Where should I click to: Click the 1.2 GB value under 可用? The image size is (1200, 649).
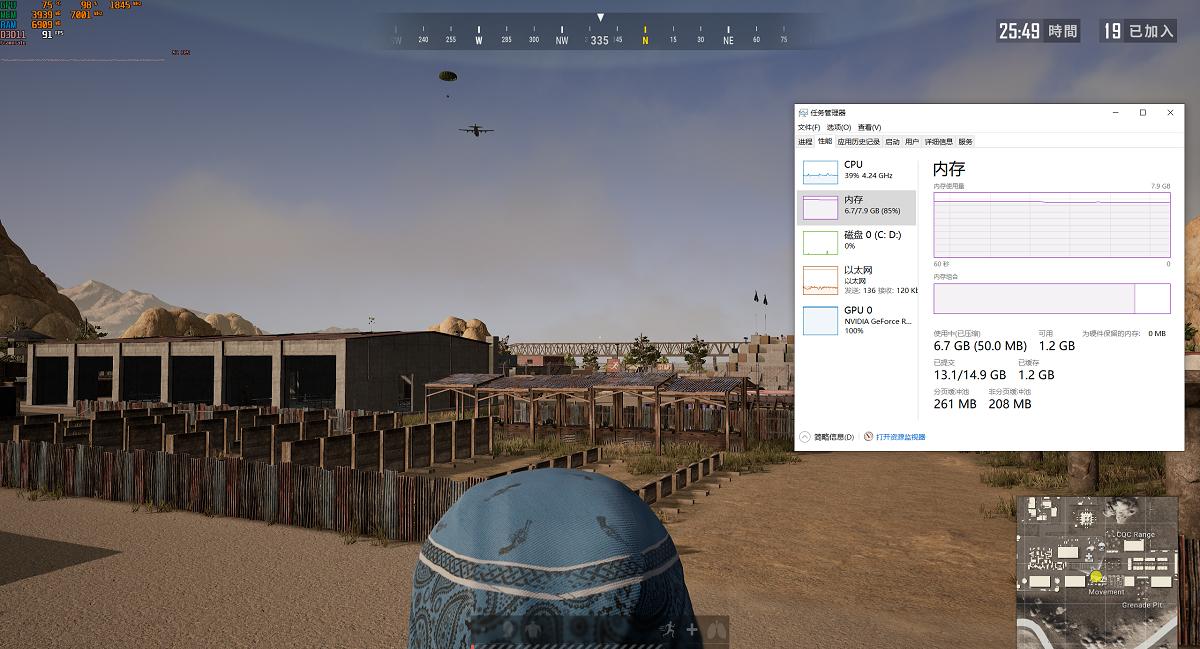pos(1056,346)
